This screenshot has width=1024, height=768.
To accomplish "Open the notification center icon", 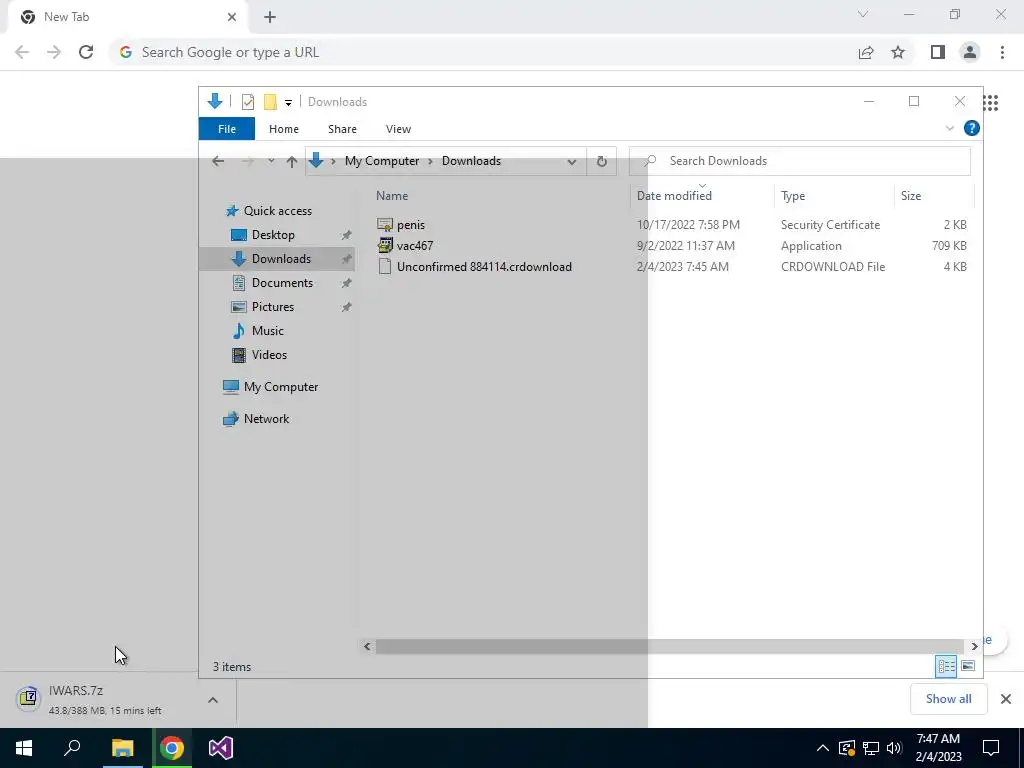I will [991, 748].
